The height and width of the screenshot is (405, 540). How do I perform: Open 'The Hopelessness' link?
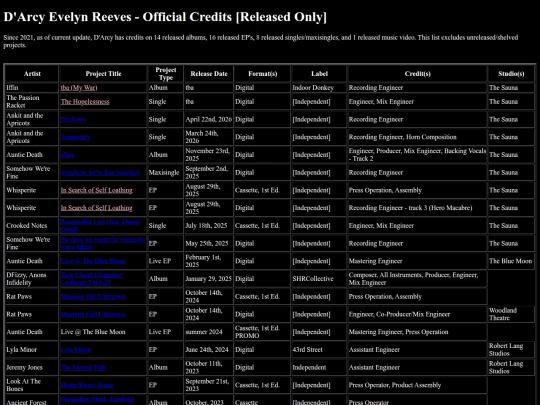tap(85, 102)
